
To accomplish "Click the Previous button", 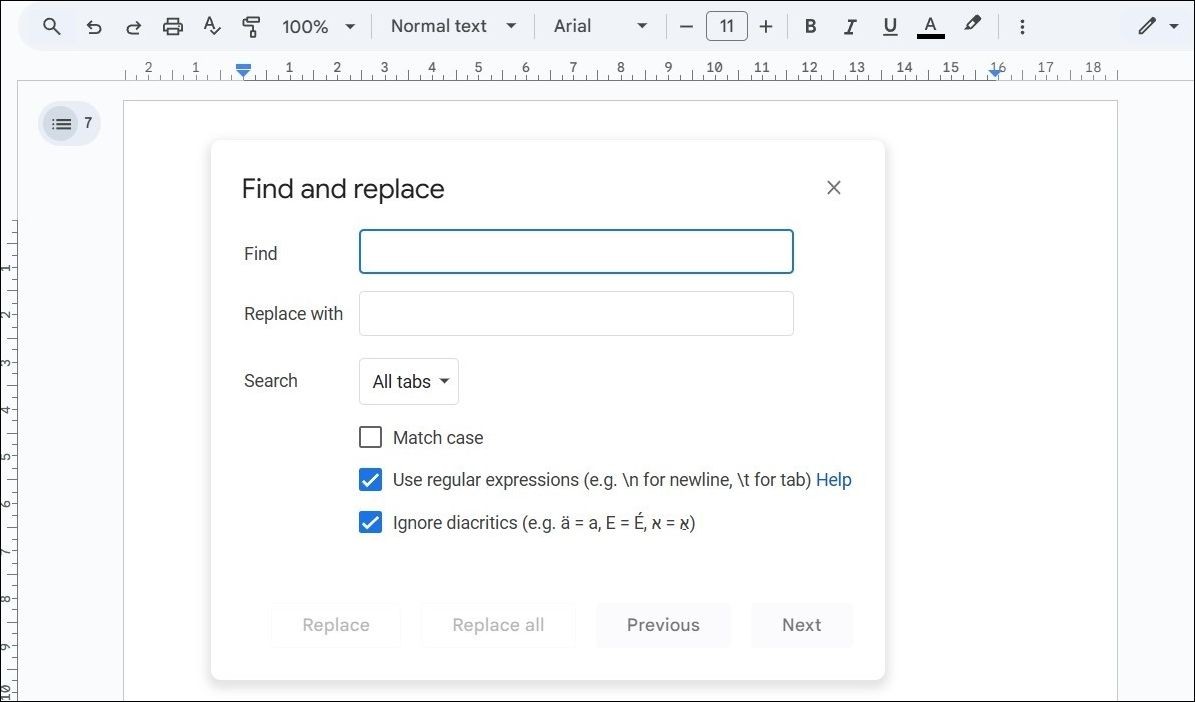I will pyautogui.click(x=663, y=625).
